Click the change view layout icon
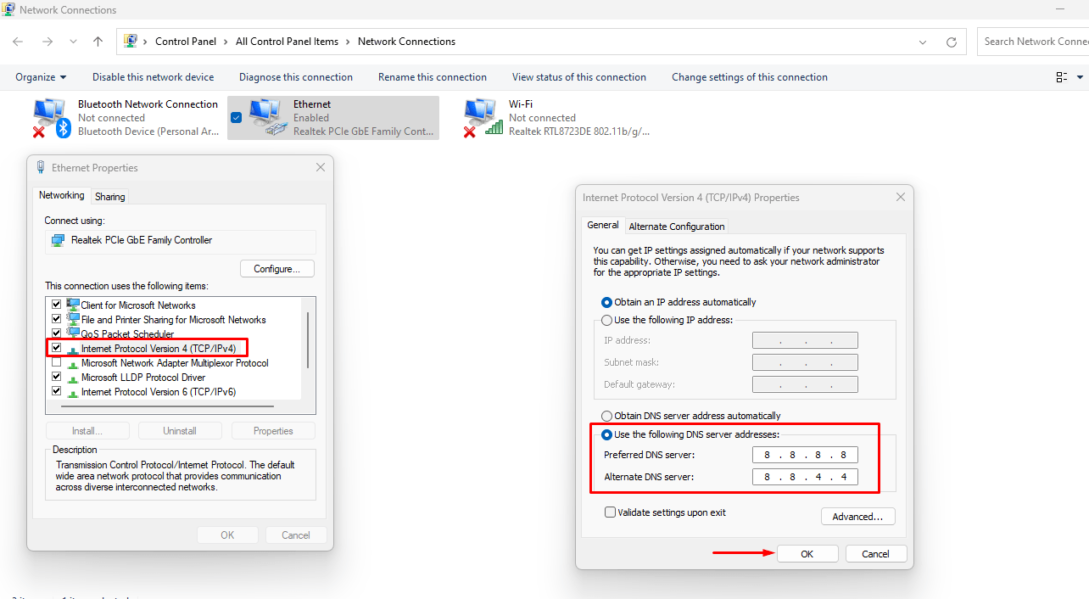Viewport: 1089px width, 599px height. click(1062, 77)
